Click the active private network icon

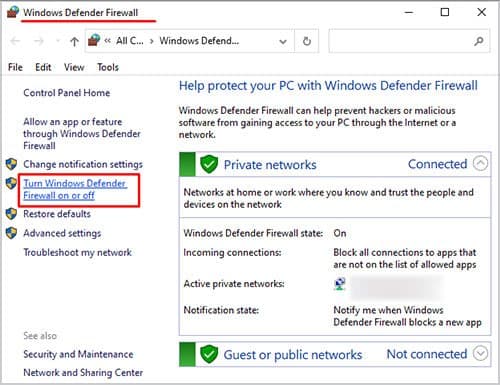(x=340, y=284)
